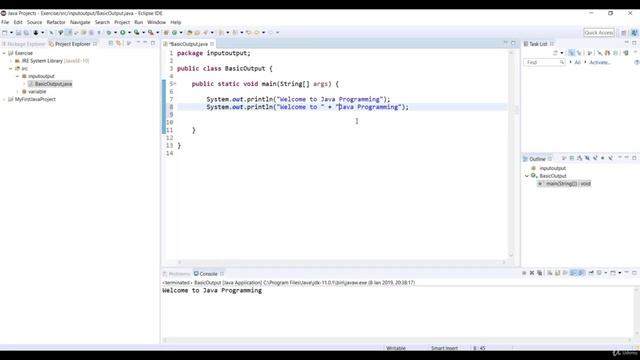
Task: Click the Activate... link in Task List
Action: click(x=600, y=62)
